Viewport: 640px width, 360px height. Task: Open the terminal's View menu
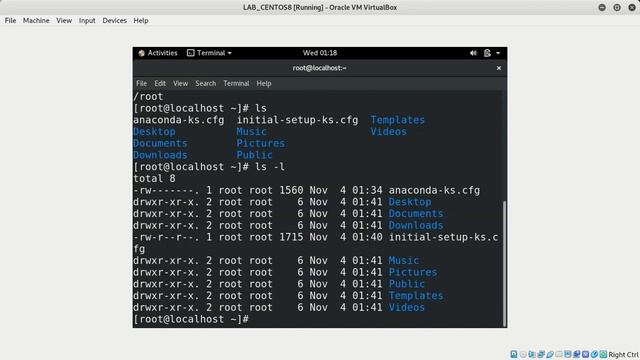click(180, 83)
